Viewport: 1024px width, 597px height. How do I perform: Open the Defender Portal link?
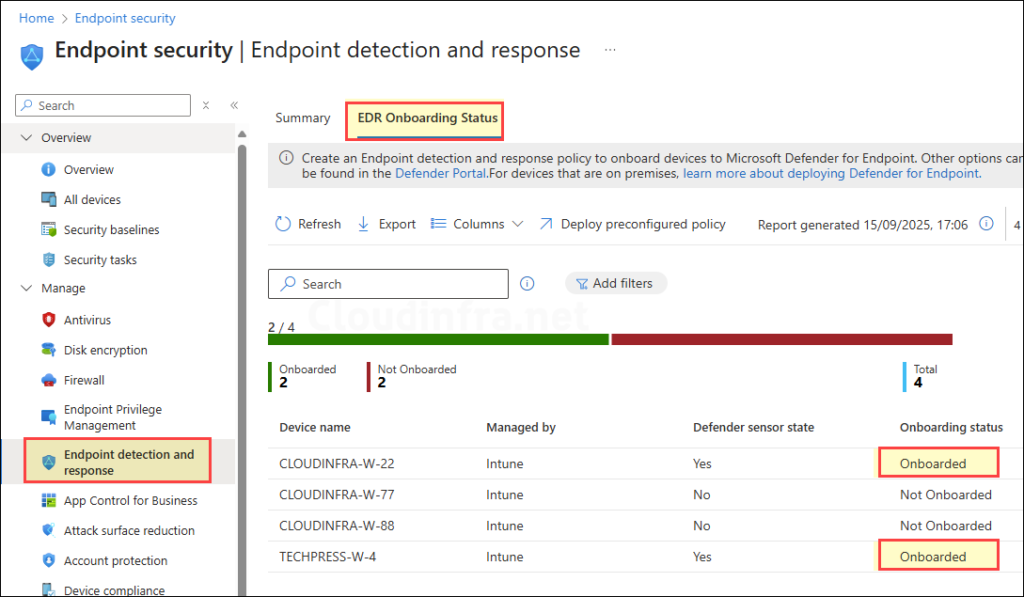(441, 173)
